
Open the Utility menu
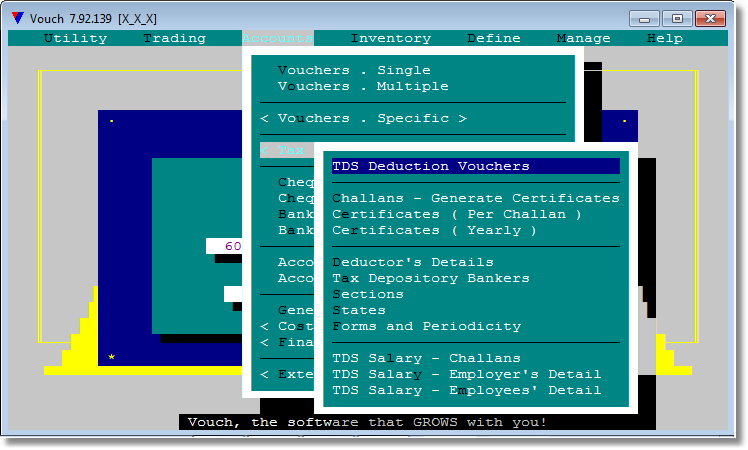click(x=75, y=38)
